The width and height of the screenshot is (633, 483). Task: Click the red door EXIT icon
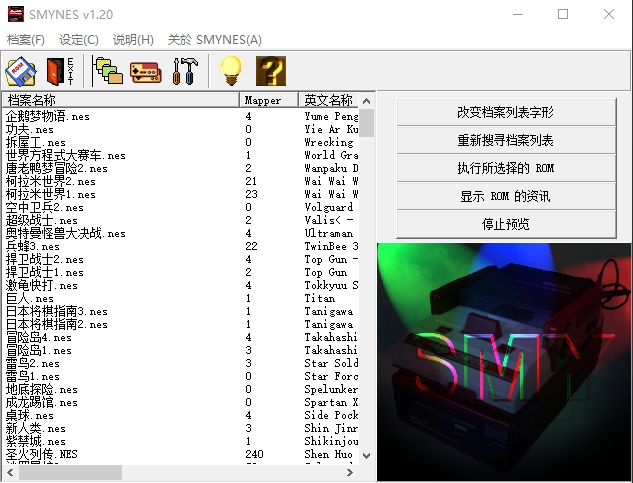[x=60, y=71]
